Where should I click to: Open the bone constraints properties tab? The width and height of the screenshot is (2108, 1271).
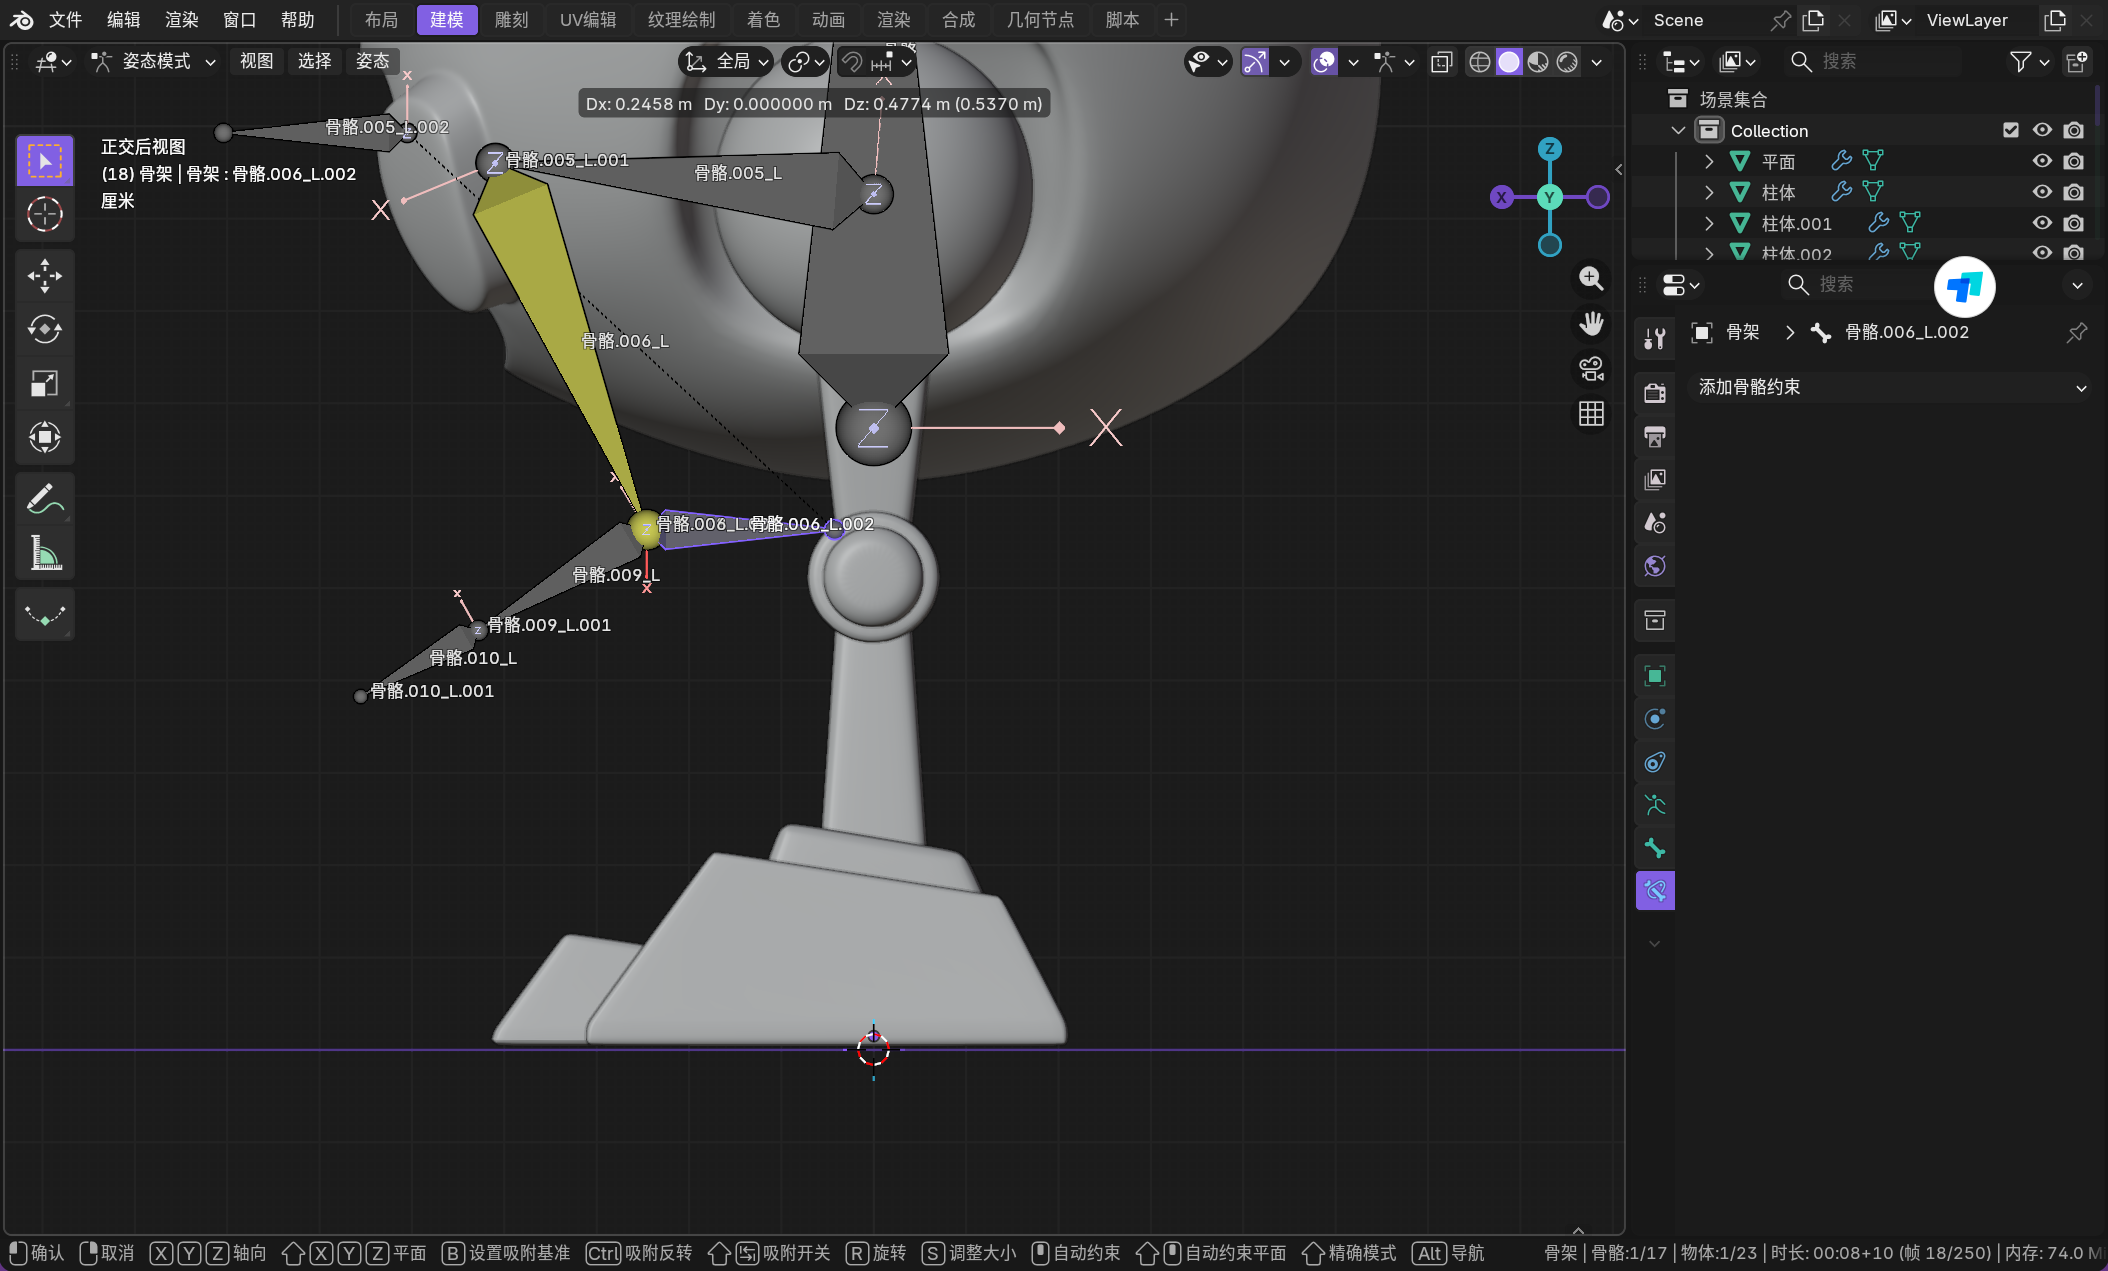[1655, 890]
